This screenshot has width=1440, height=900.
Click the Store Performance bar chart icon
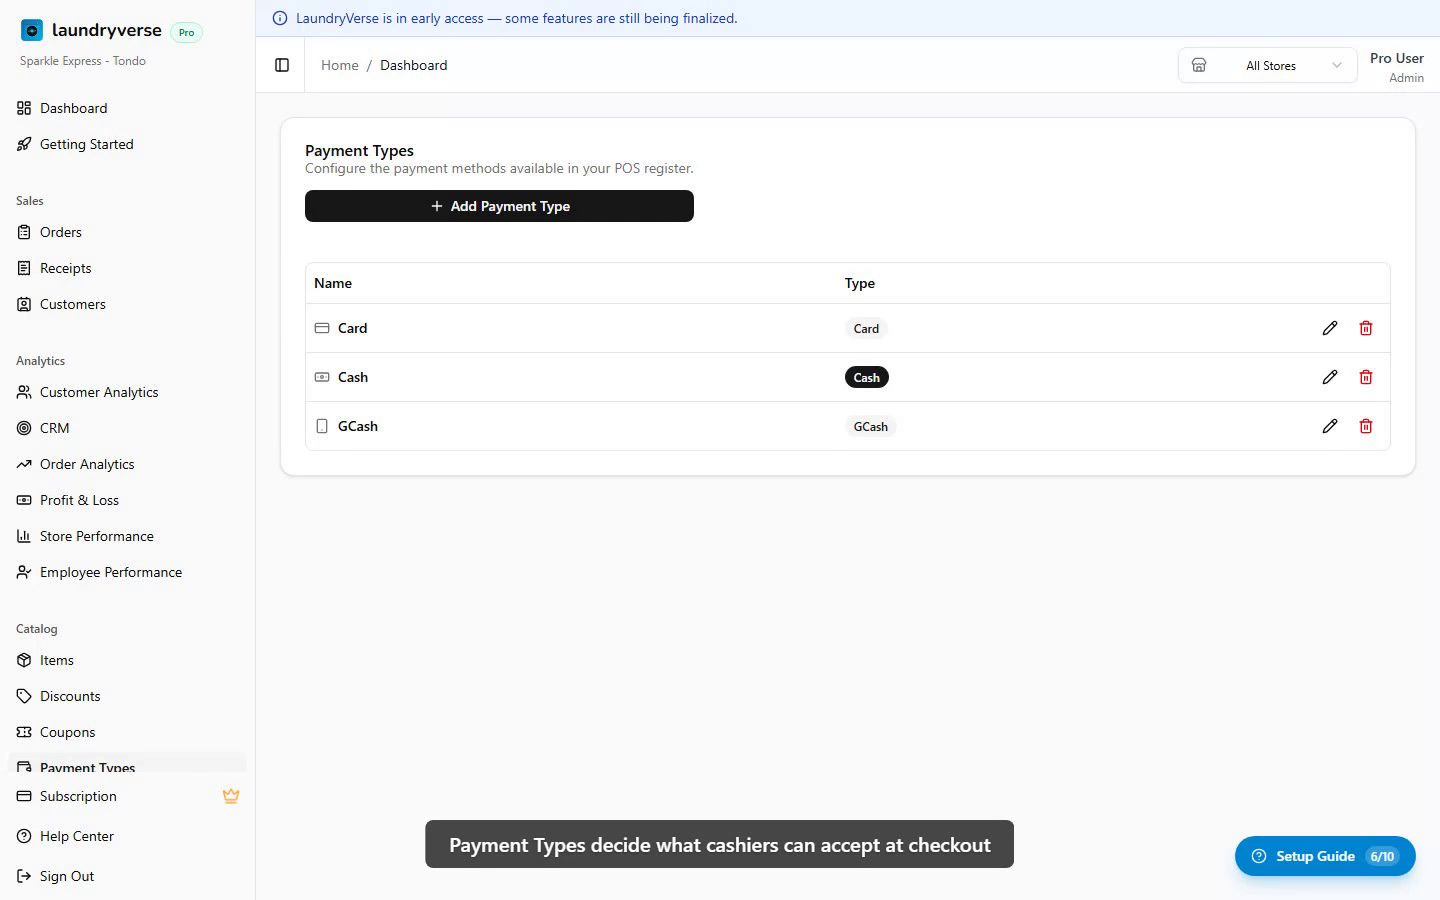(x=24, y=536)
